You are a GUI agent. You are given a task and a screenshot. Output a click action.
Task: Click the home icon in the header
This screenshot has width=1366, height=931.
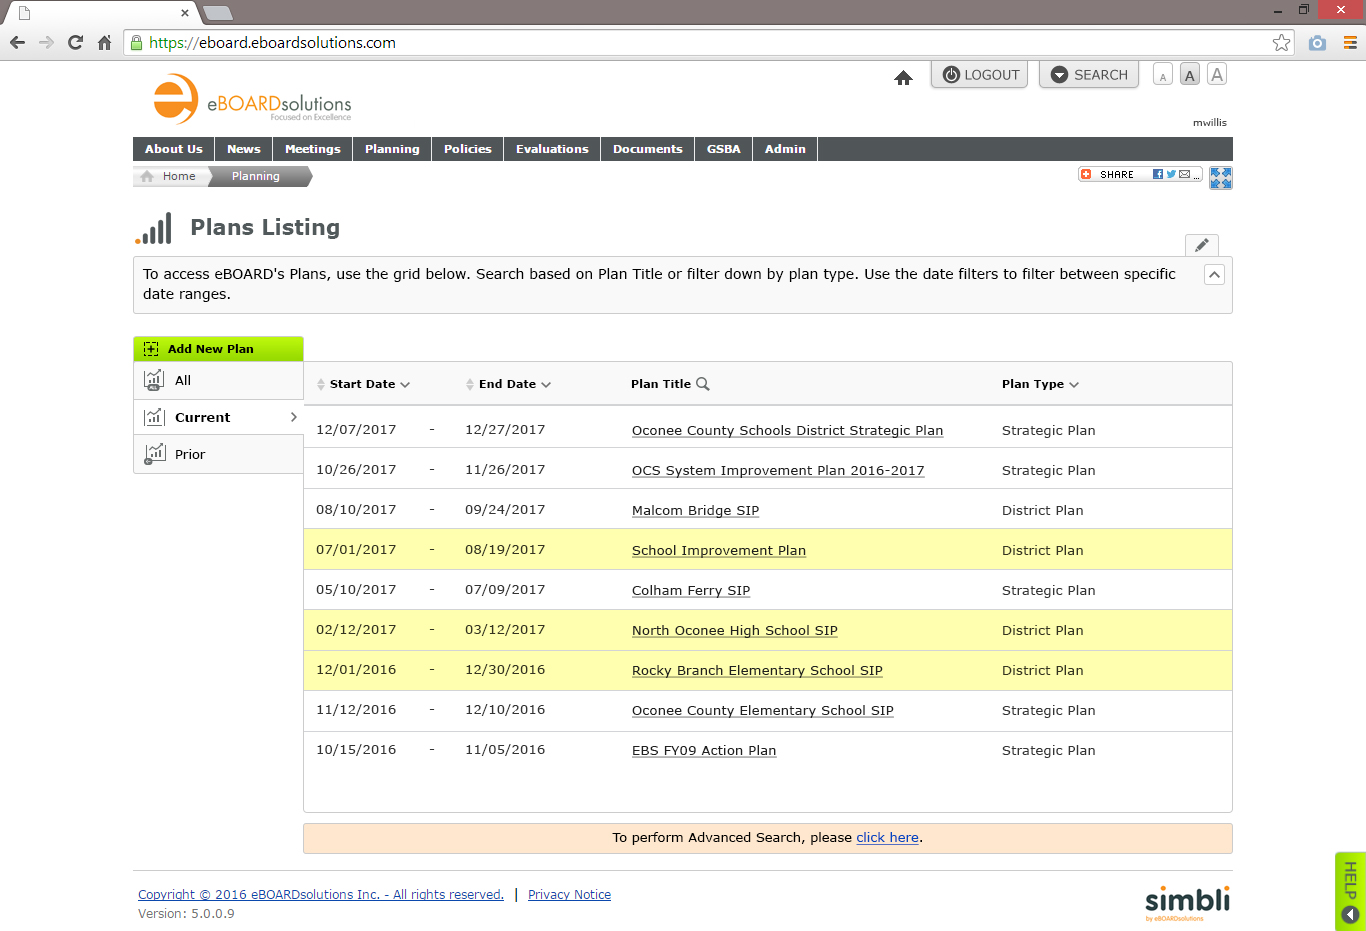(903, 77)
